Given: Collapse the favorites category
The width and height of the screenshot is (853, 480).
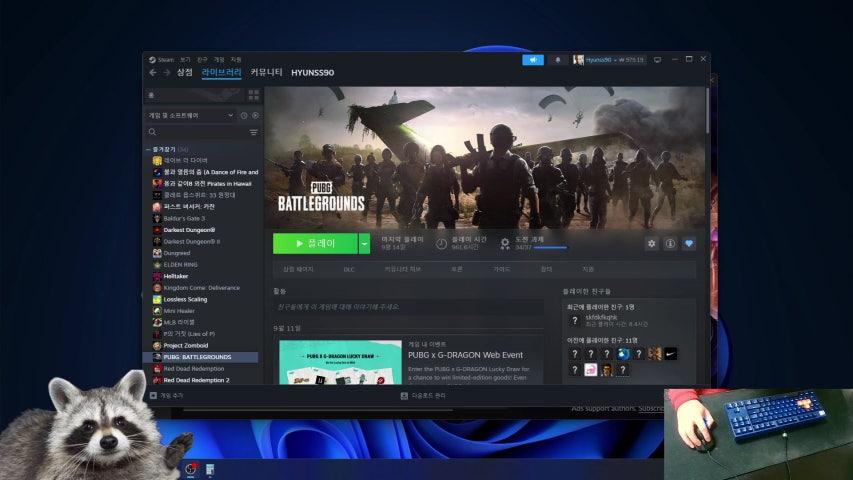Looking at the screenshot, I should (x=148, y=149).
